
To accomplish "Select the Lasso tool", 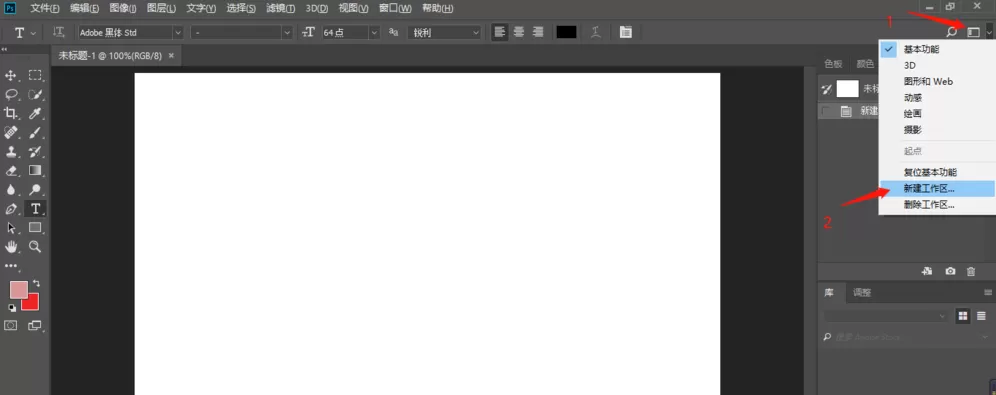I will click(11, 95).
